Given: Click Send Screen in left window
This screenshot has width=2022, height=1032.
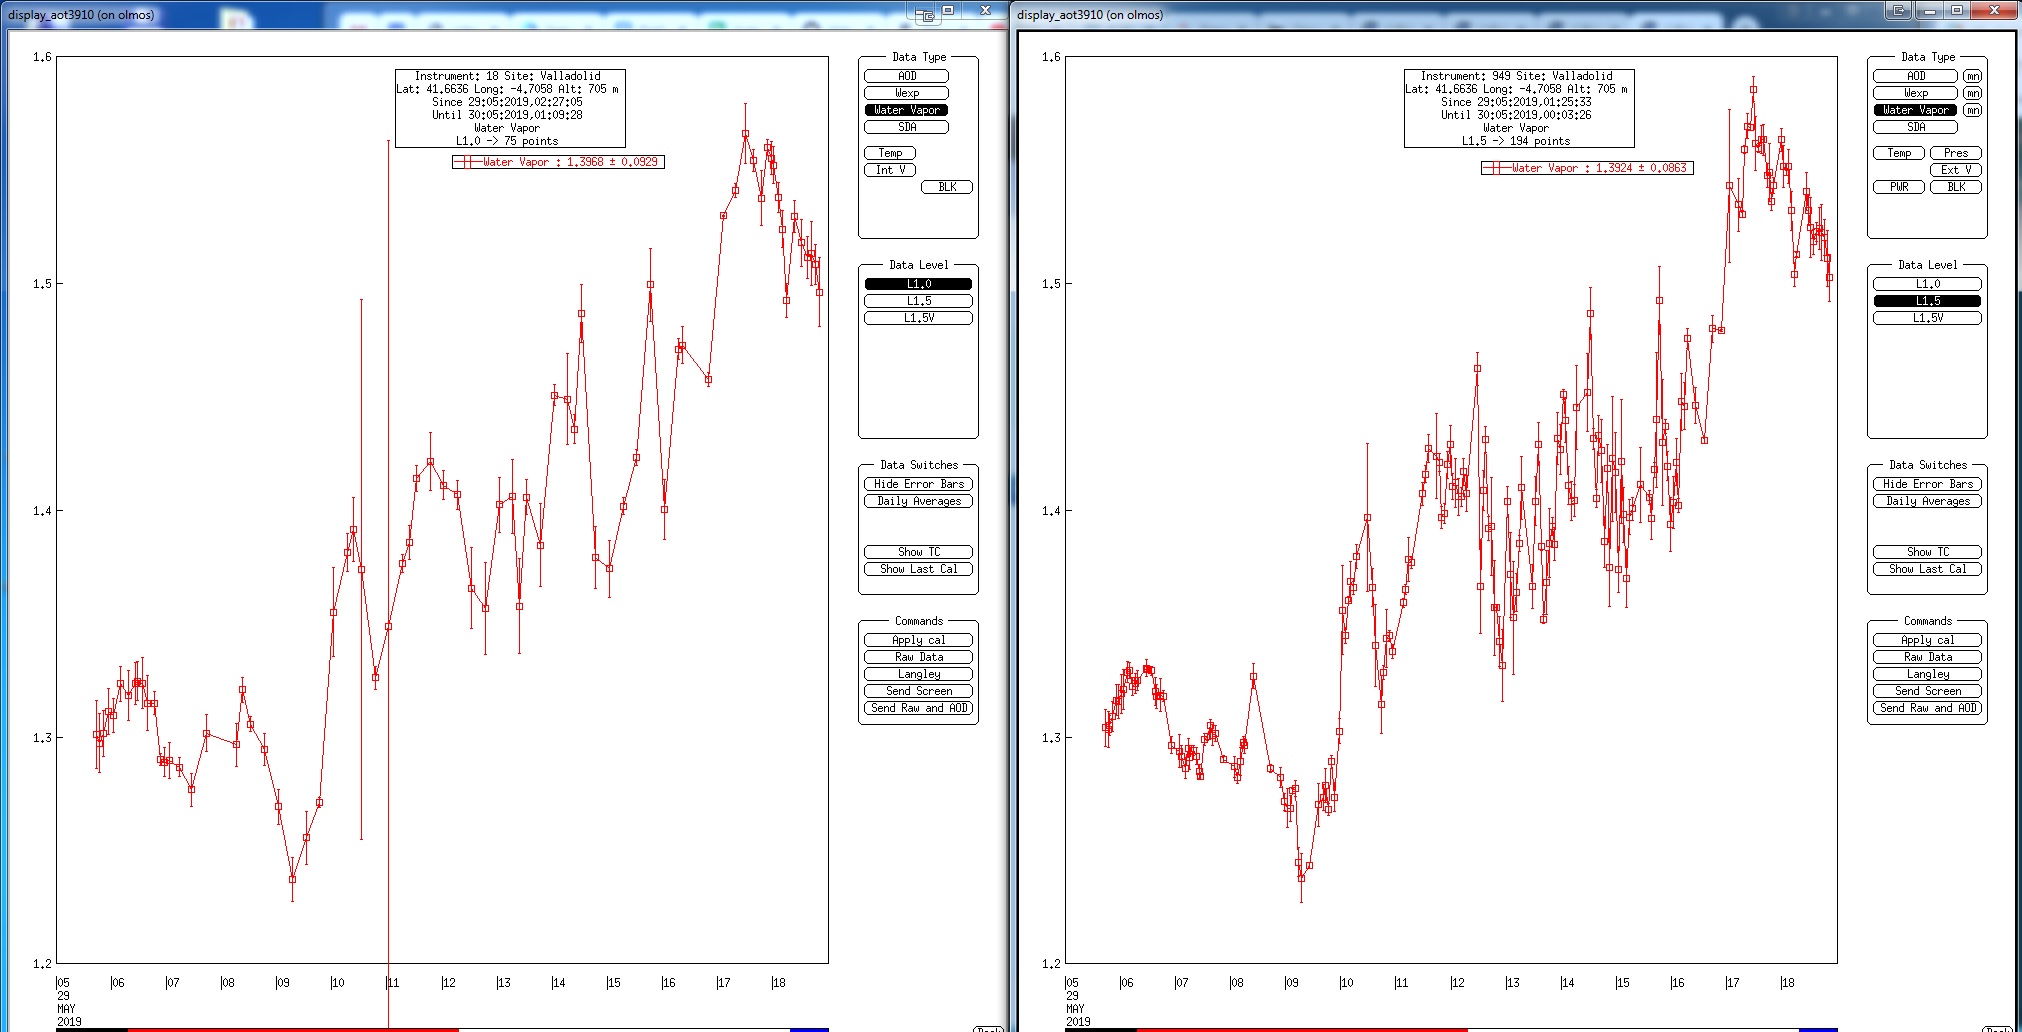Looking at the screenshot, I should point(918,691).
